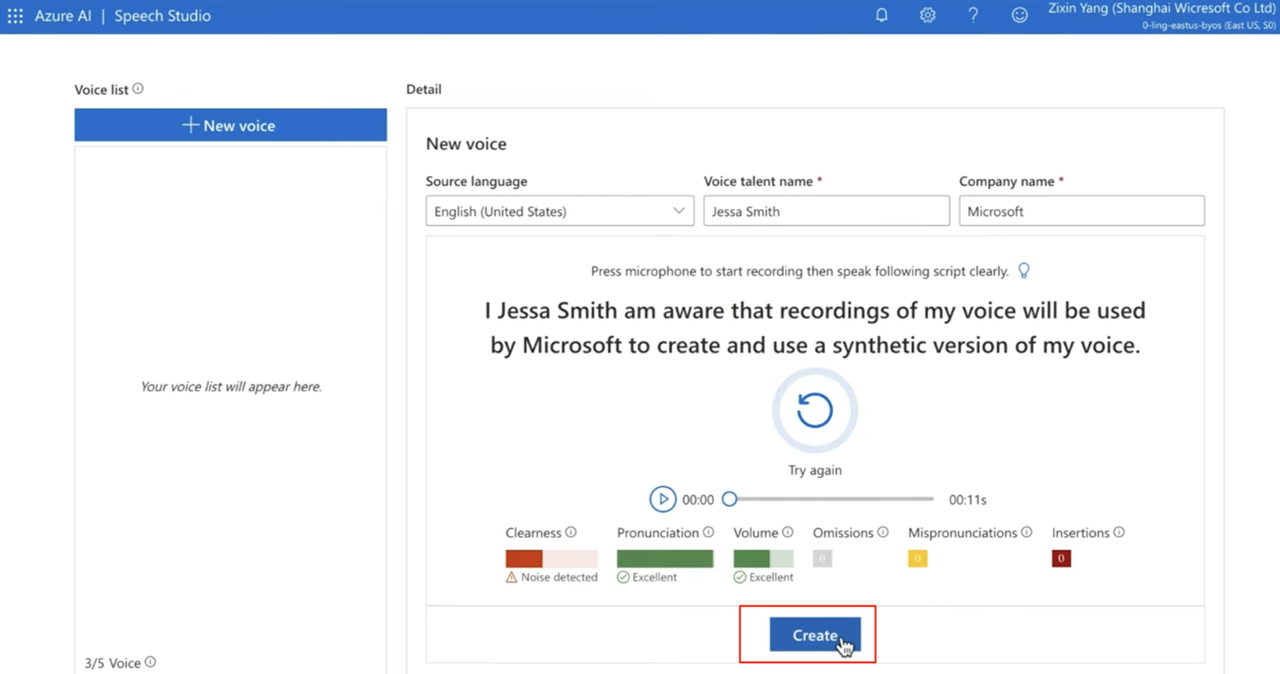Viewport: 1280px width, 674px height.
Task: Click the '3/5 Voice' counter text
Action: tap(112, 663)
